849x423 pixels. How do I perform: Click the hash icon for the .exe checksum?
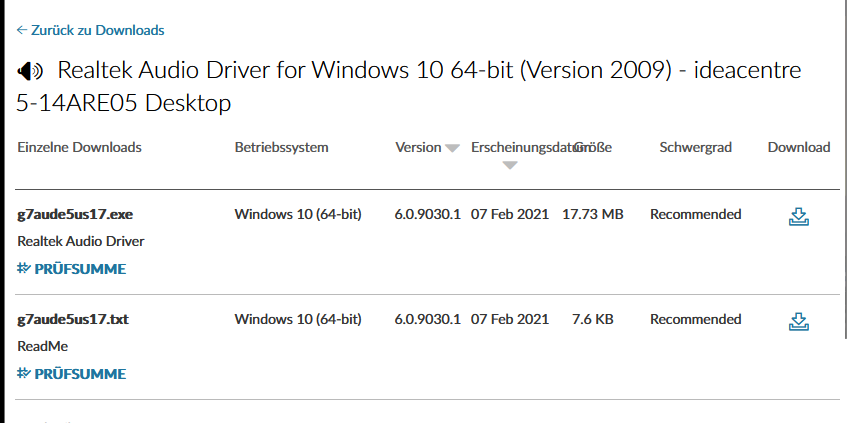coord(24,269)
